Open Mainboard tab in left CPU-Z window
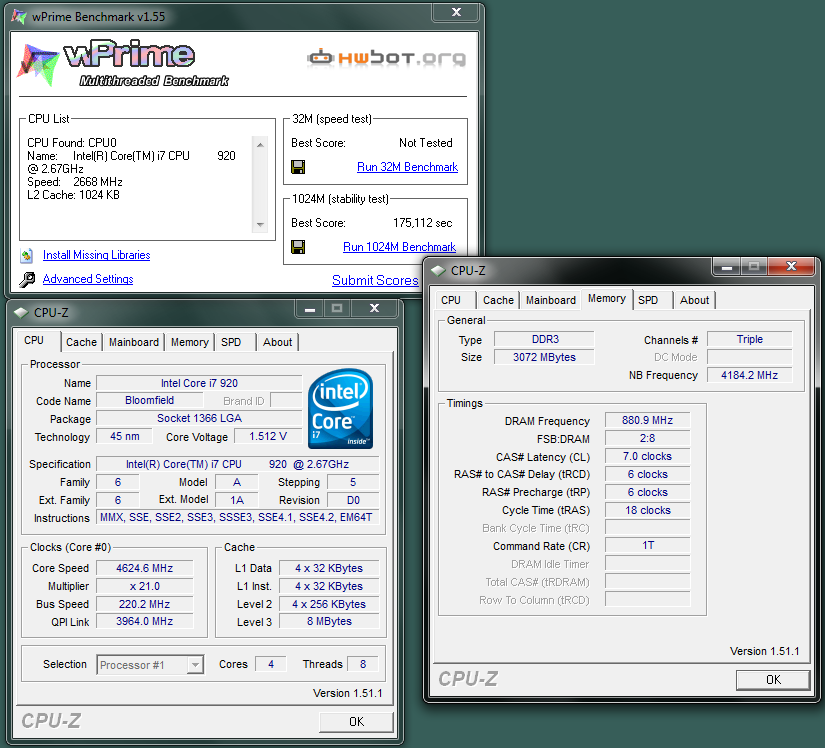This screenshot has height=748, width=825. pos(134,342)
